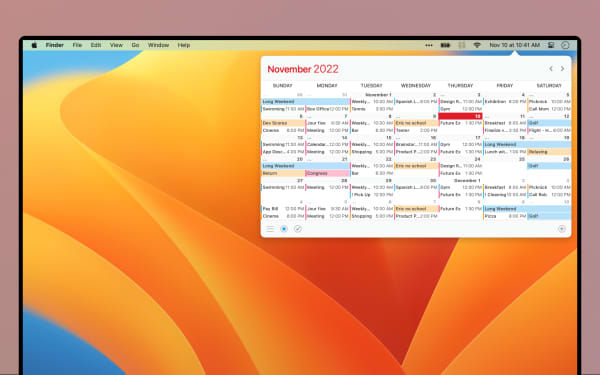
Task: Open the Window menu
Action: click(x=158, y=45)
